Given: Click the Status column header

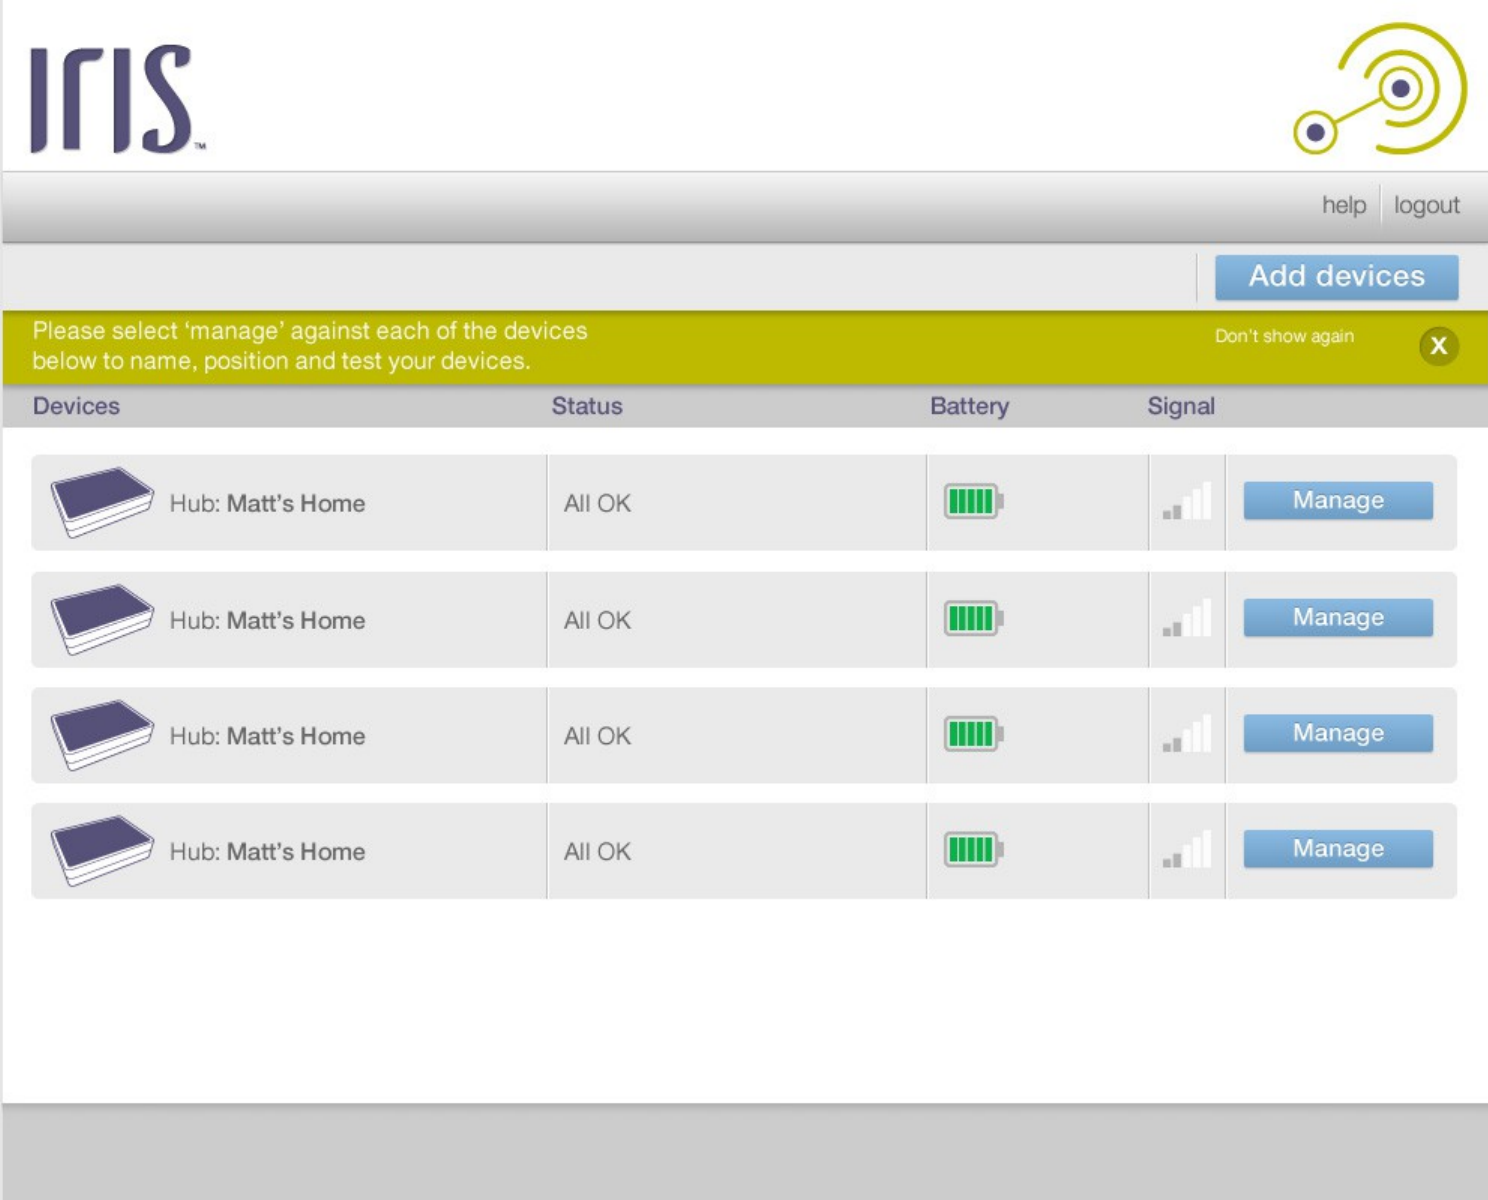Looking at the screenshot, I should (587, 406).
